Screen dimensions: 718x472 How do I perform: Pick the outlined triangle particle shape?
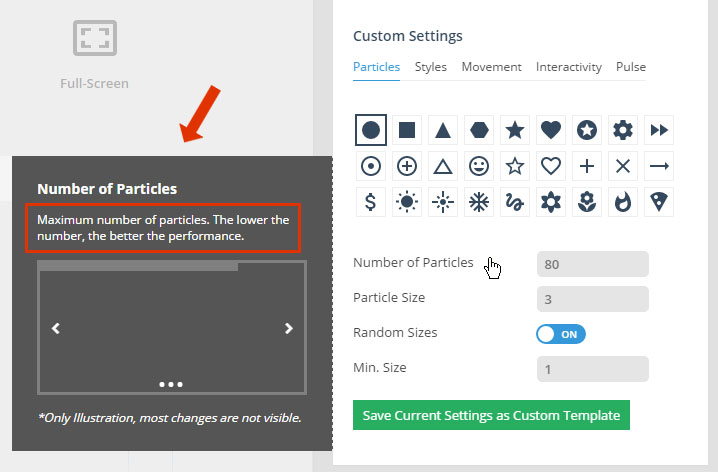(443, 166)
